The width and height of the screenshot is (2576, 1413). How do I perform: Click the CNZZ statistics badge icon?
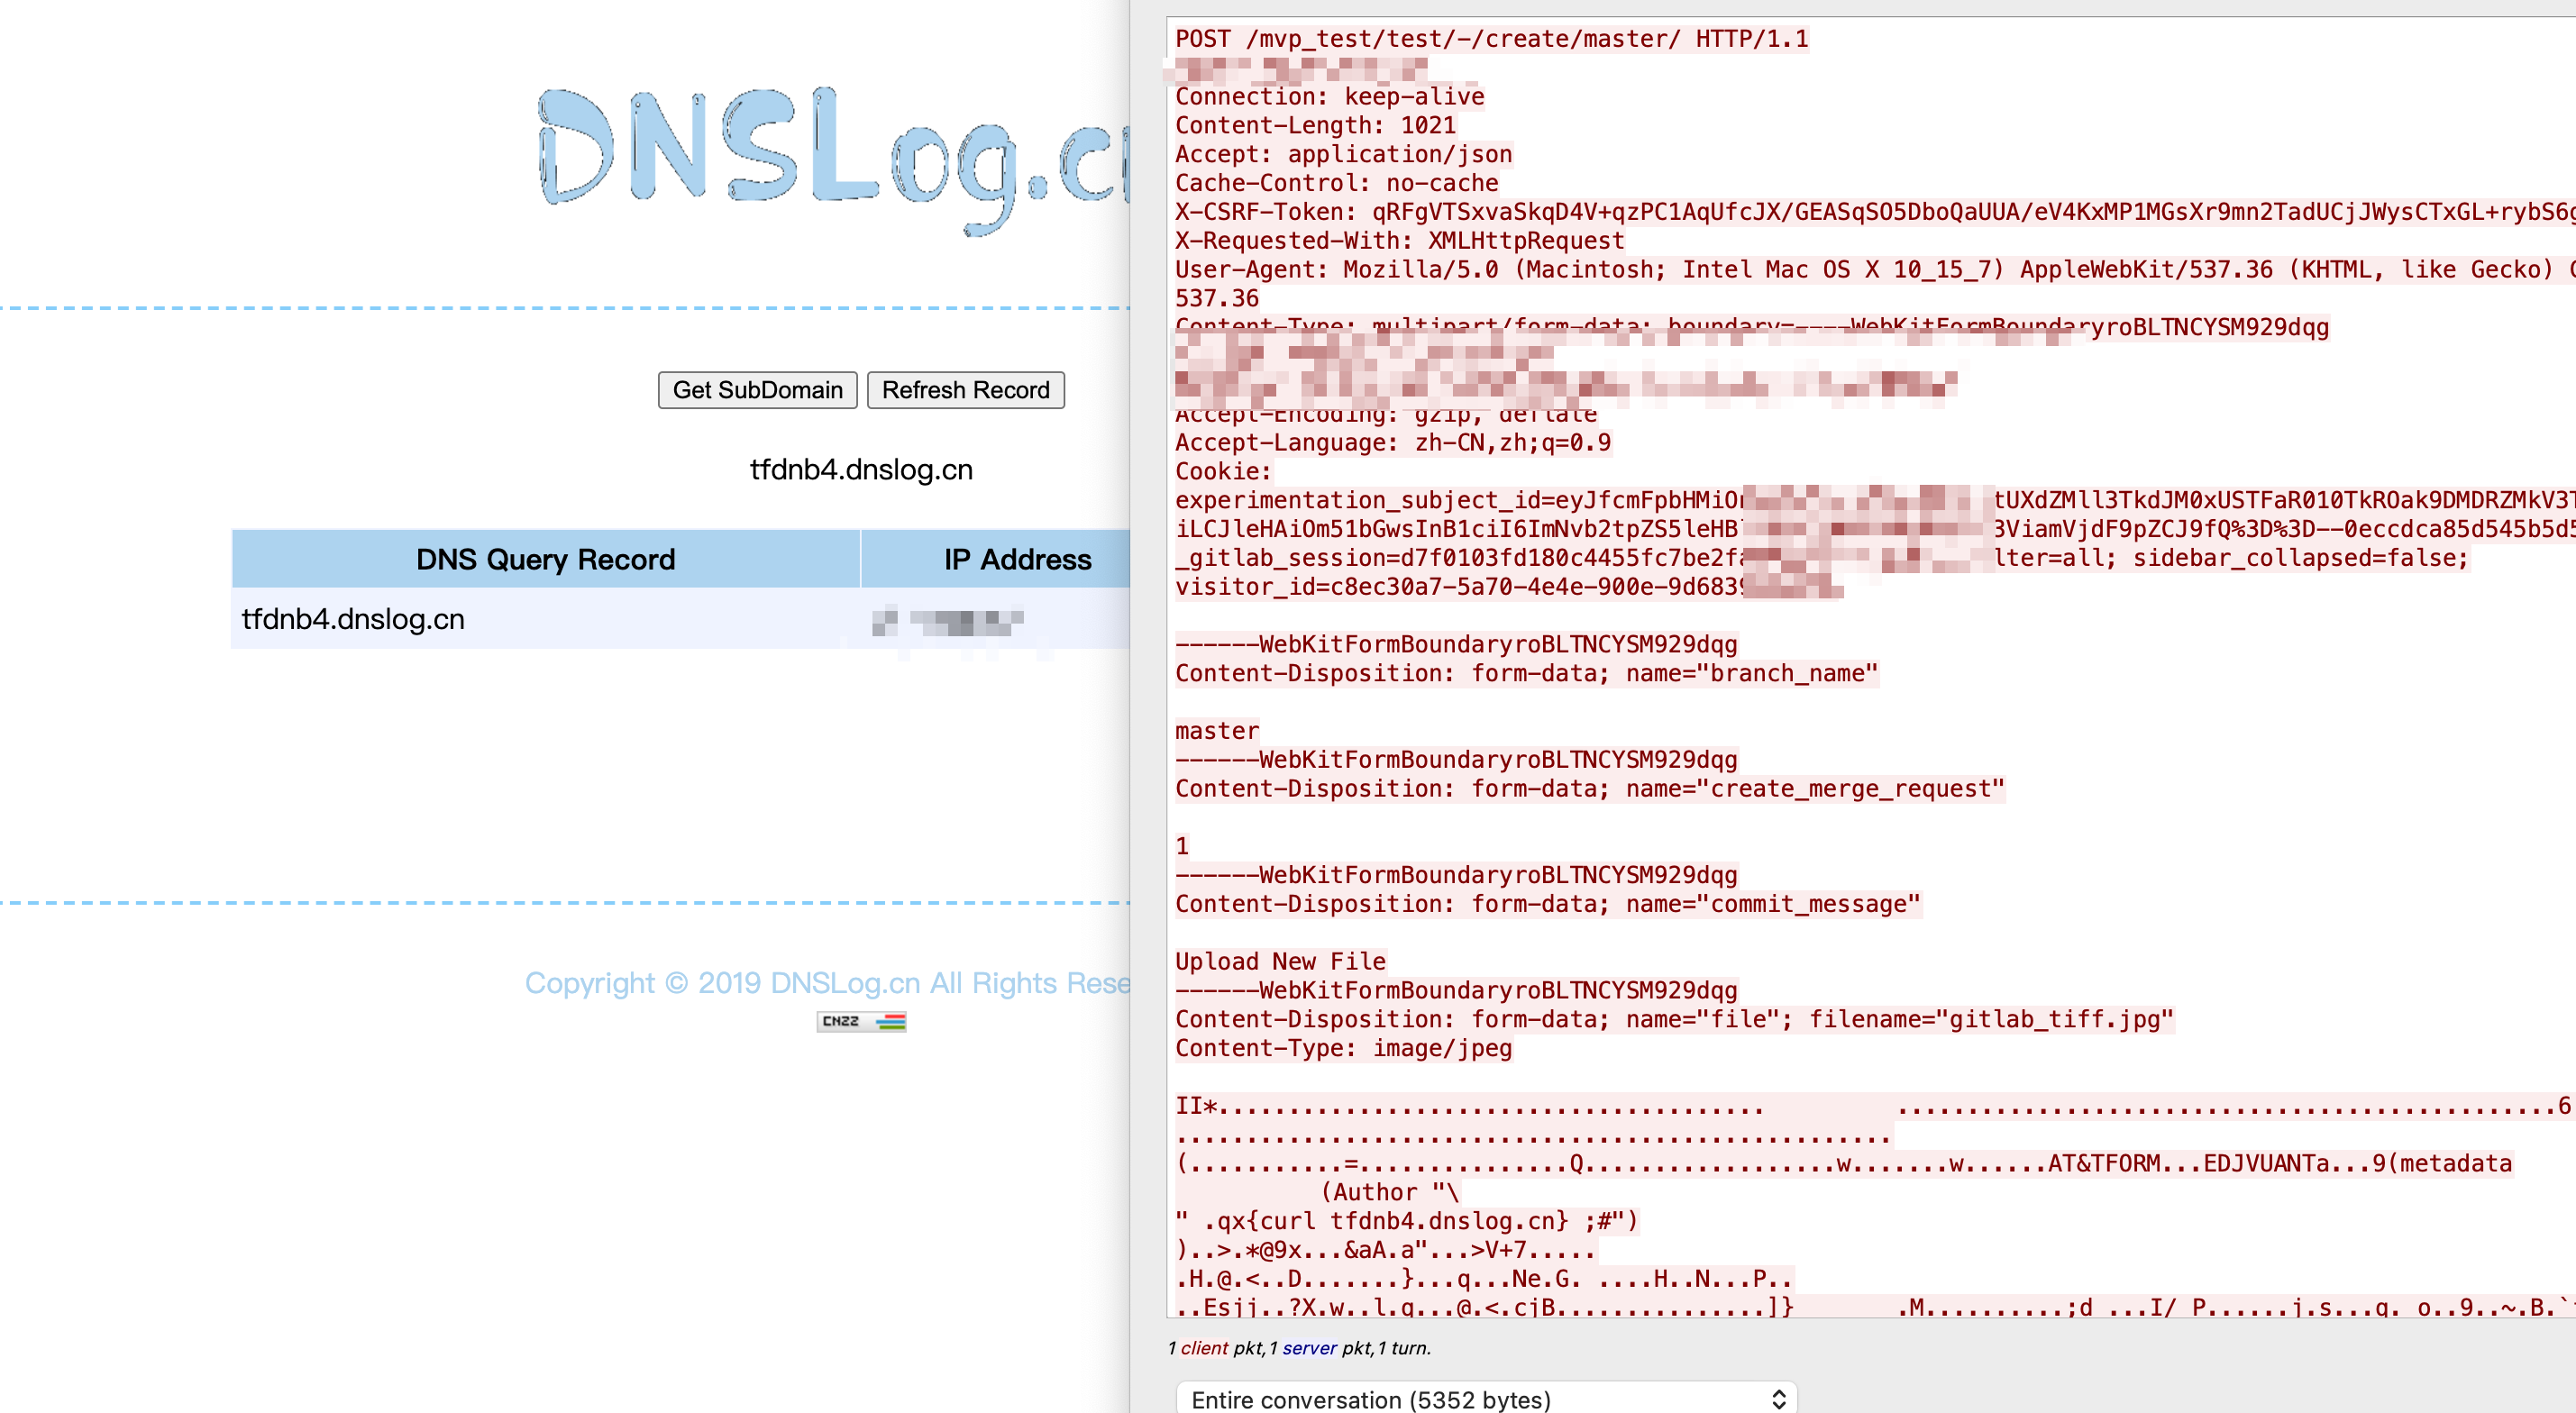click(861, 1021)
